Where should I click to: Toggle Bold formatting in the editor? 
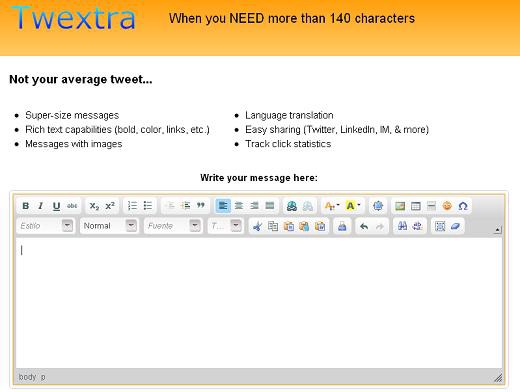pos(26,206)
